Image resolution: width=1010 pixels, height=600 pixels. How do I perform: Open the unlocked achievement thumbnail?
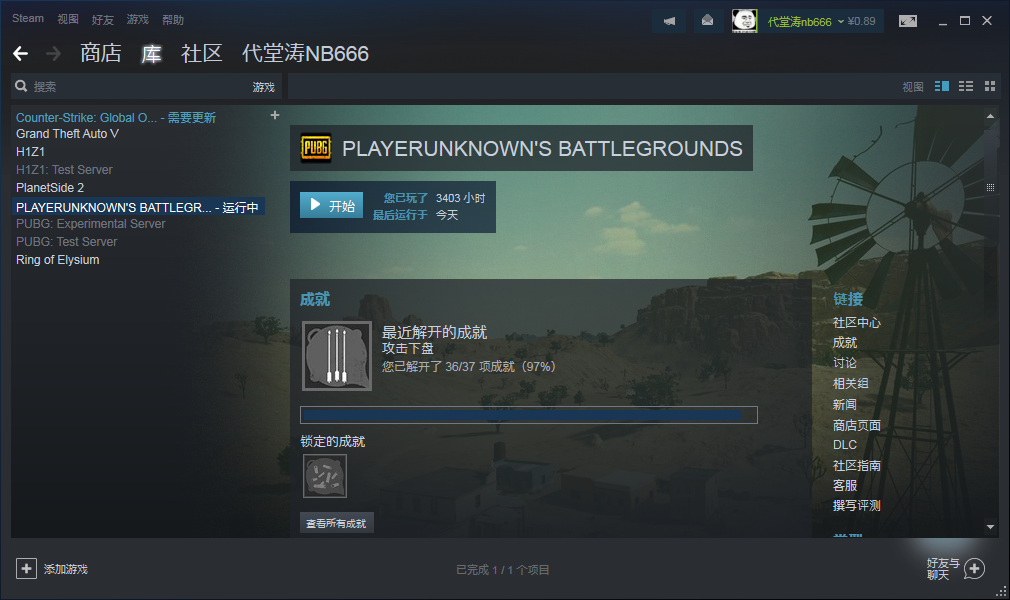click(337, 356)
